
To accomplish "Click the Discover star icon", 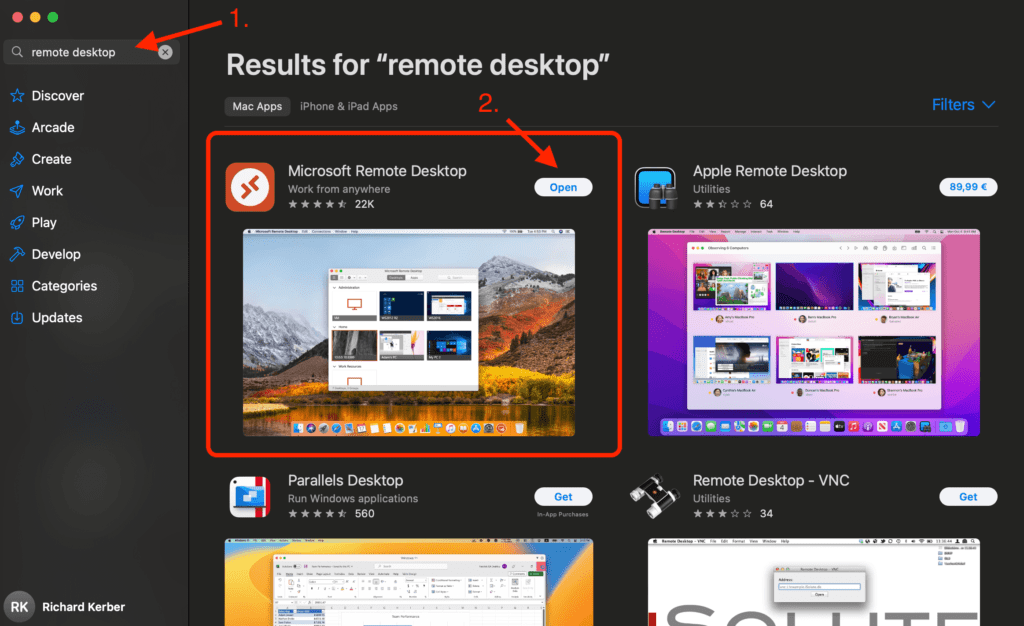I will tap(18, 96).
